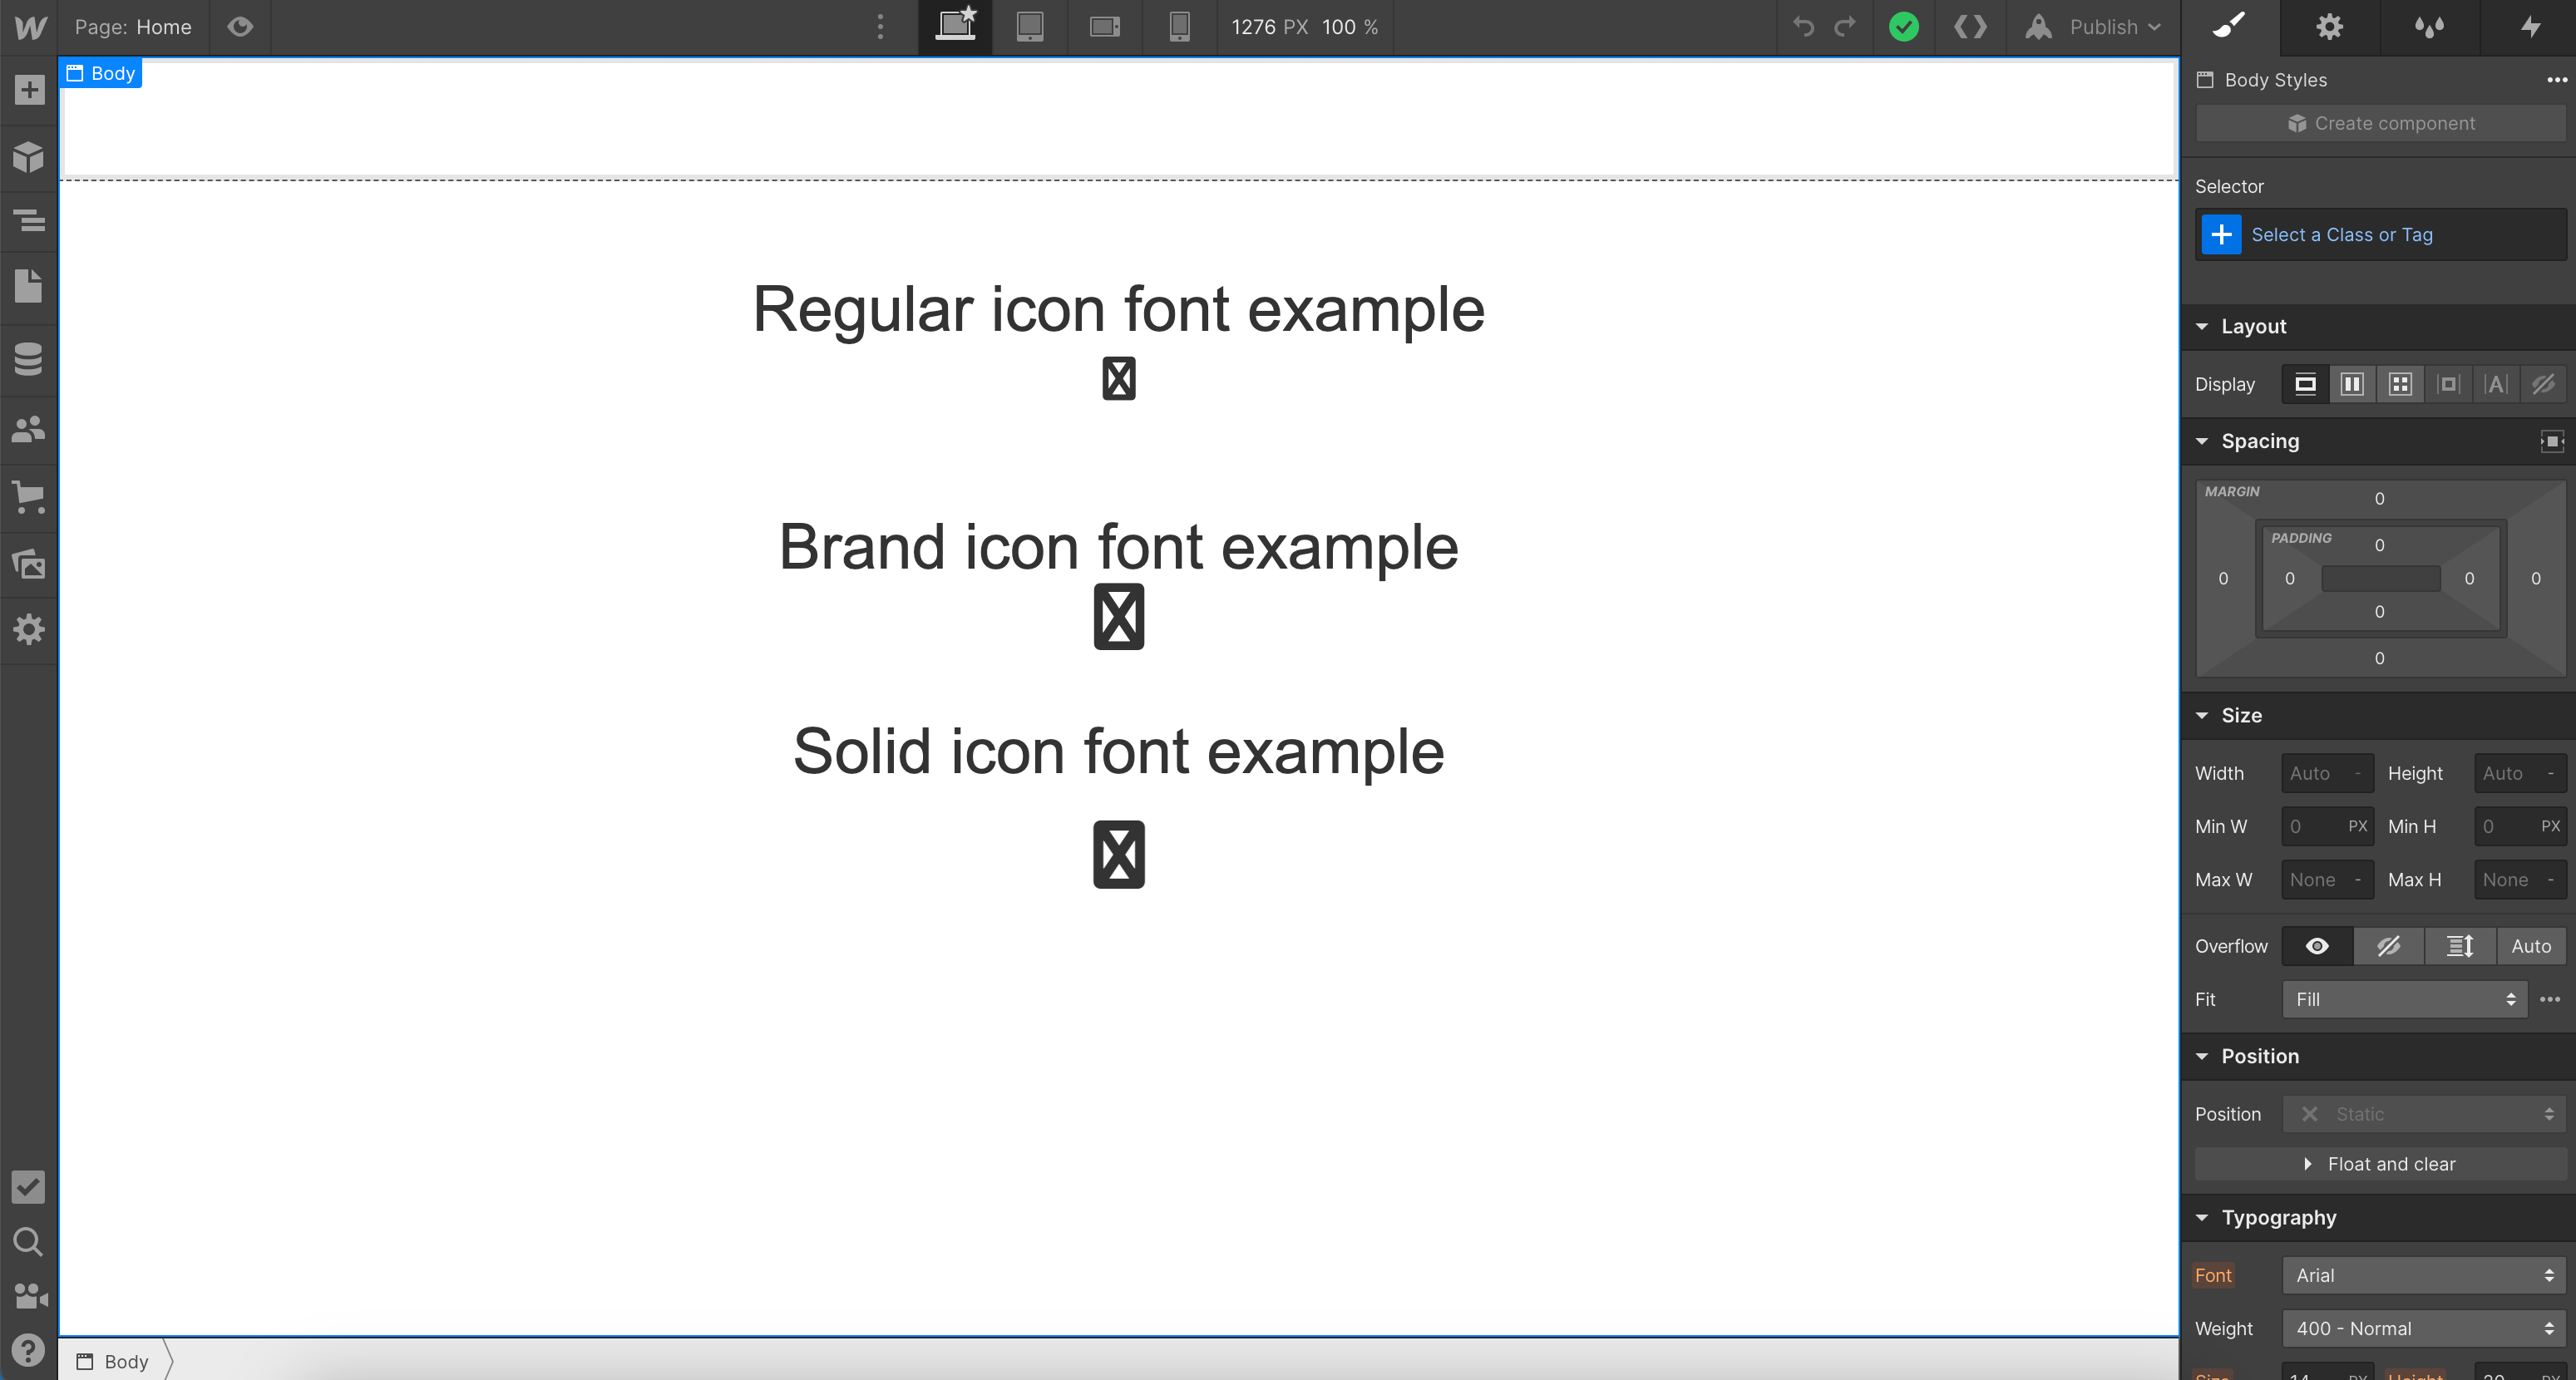Image resolution: width=2576 pixels, height=1380 pixels.
Task: Open the Position dropdown set to Static
Action: click(x=2424, y=1113)
